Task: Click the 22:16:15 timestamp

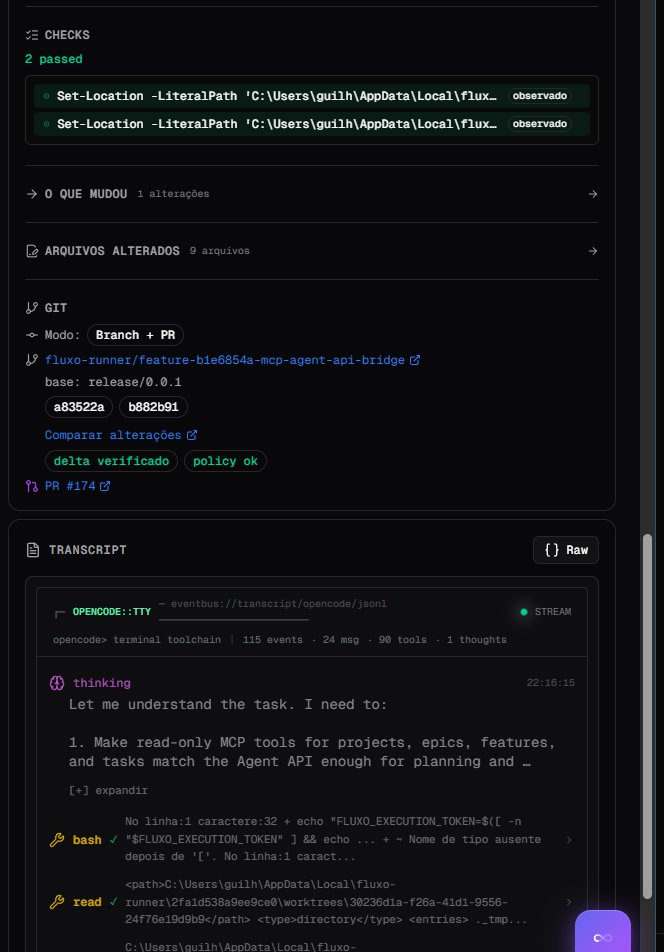Action: tap(551, 683)
